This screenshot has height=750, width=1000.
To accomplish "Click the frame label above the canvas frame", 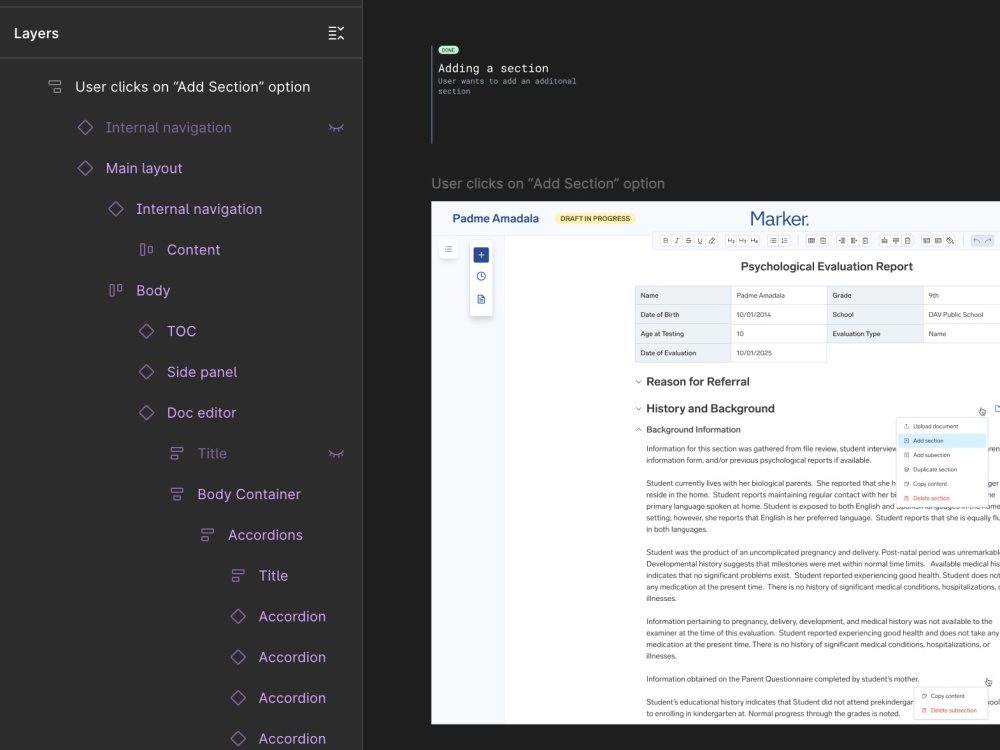I will [x=548, y=184].
